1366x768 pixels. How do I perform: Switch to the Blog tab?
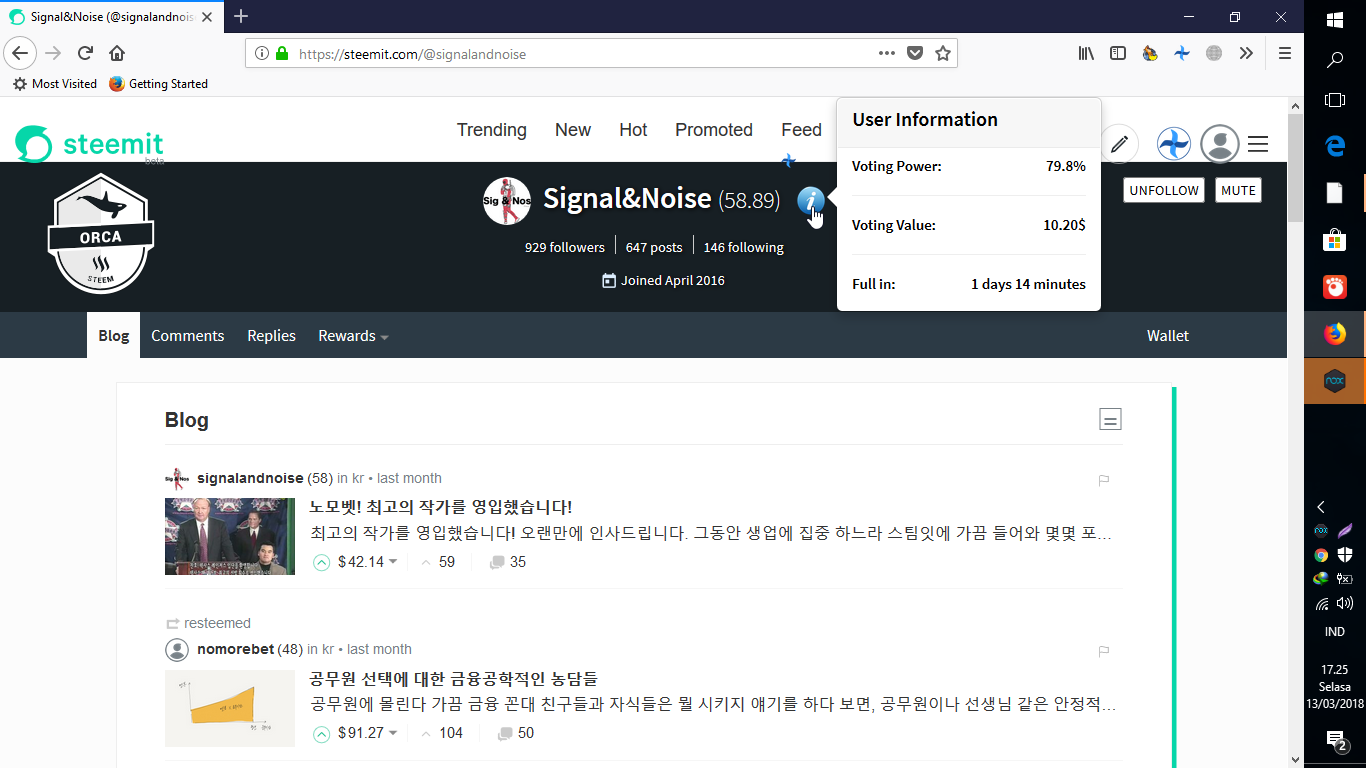coord(113,335)
